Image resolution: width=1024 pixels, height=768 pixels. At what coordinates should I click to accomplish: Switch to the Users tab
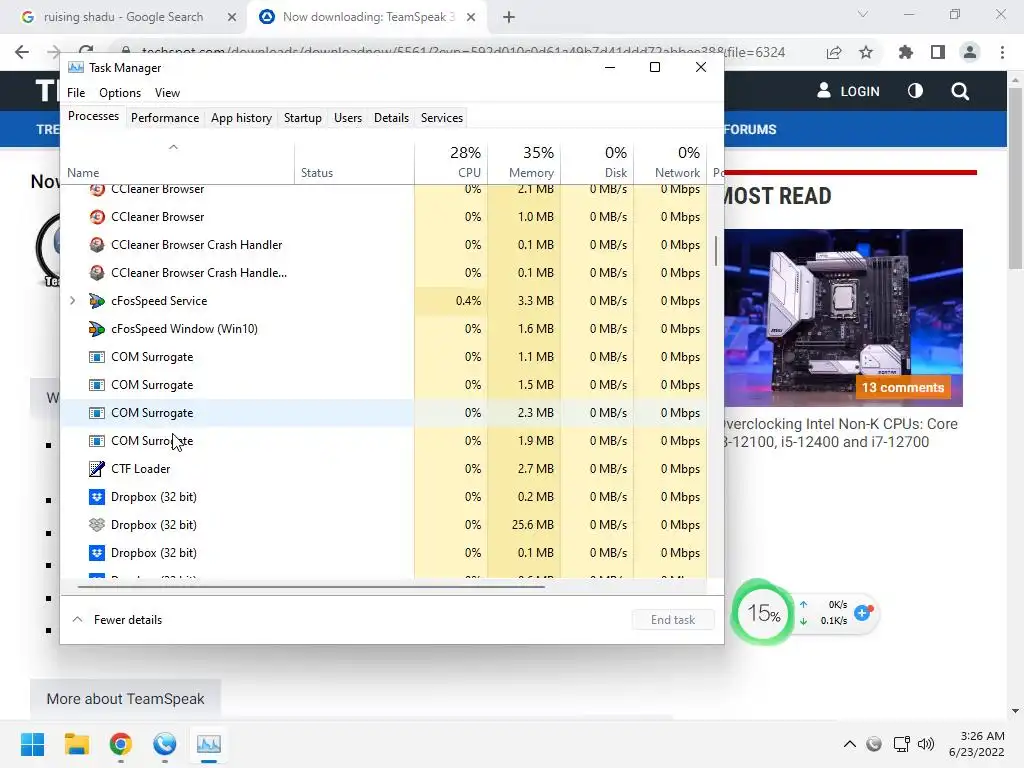coord(347,118)
